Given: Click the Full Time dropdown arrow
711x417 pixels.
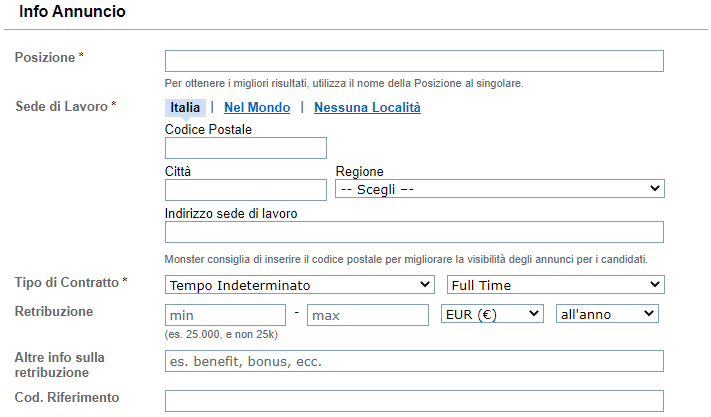Looking at the screenshot, I should [654, 284].
